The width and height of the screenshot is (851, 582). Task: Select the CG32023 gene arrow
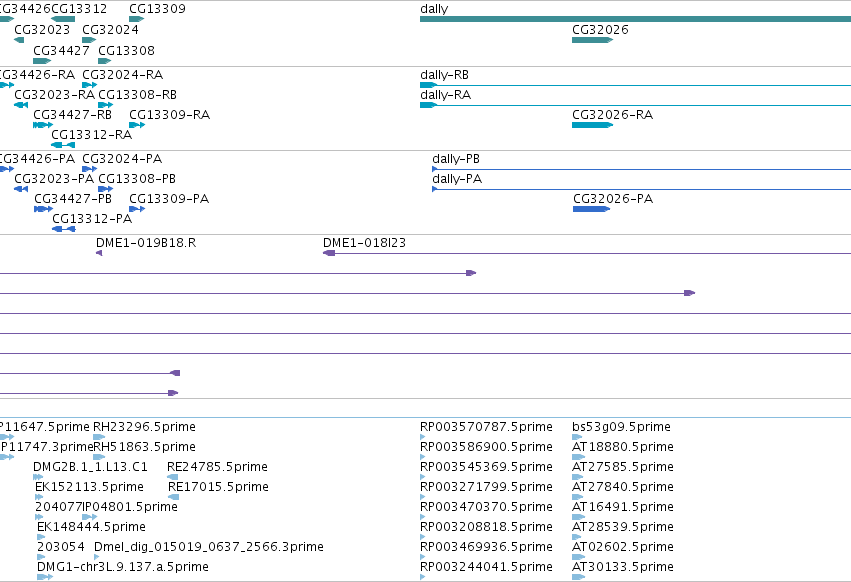[19, 40]
